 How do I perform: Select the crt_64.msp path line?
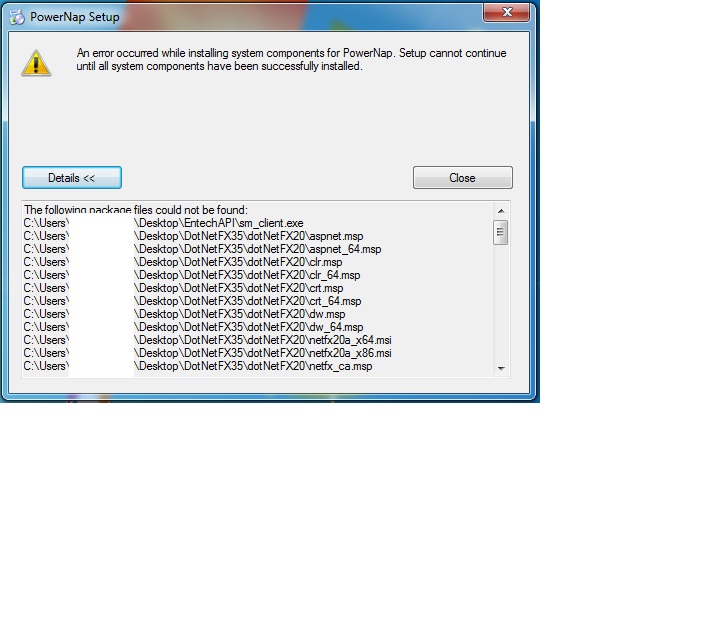point(192,301)
